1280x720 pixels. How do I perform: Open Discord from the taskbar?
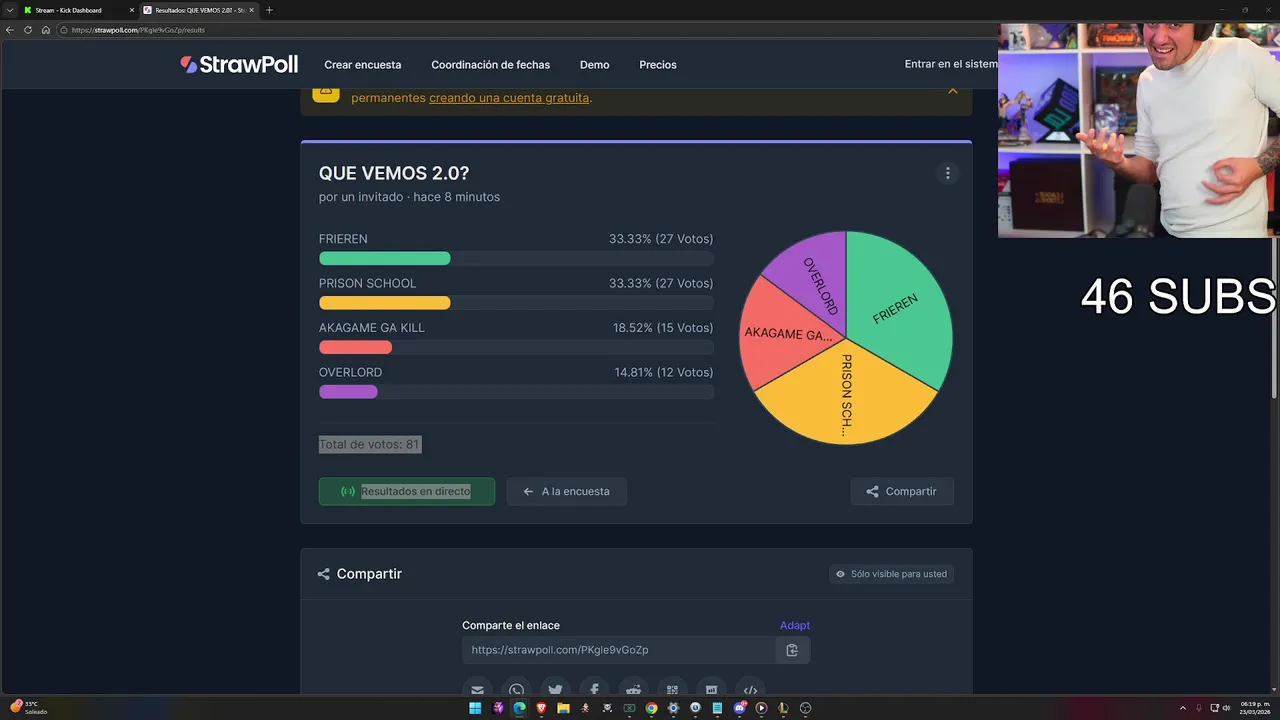[x=740, y=708]
